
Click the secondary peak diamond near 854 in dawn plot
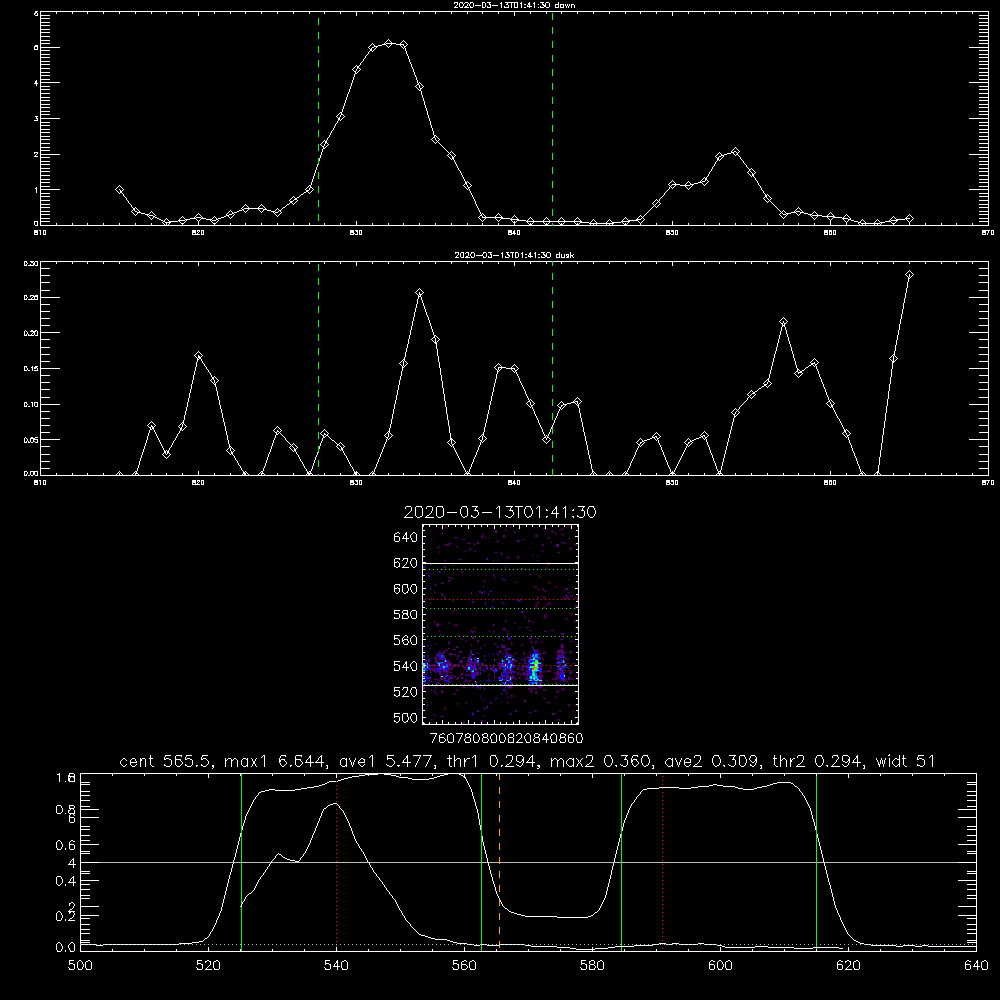pos(735,152)
